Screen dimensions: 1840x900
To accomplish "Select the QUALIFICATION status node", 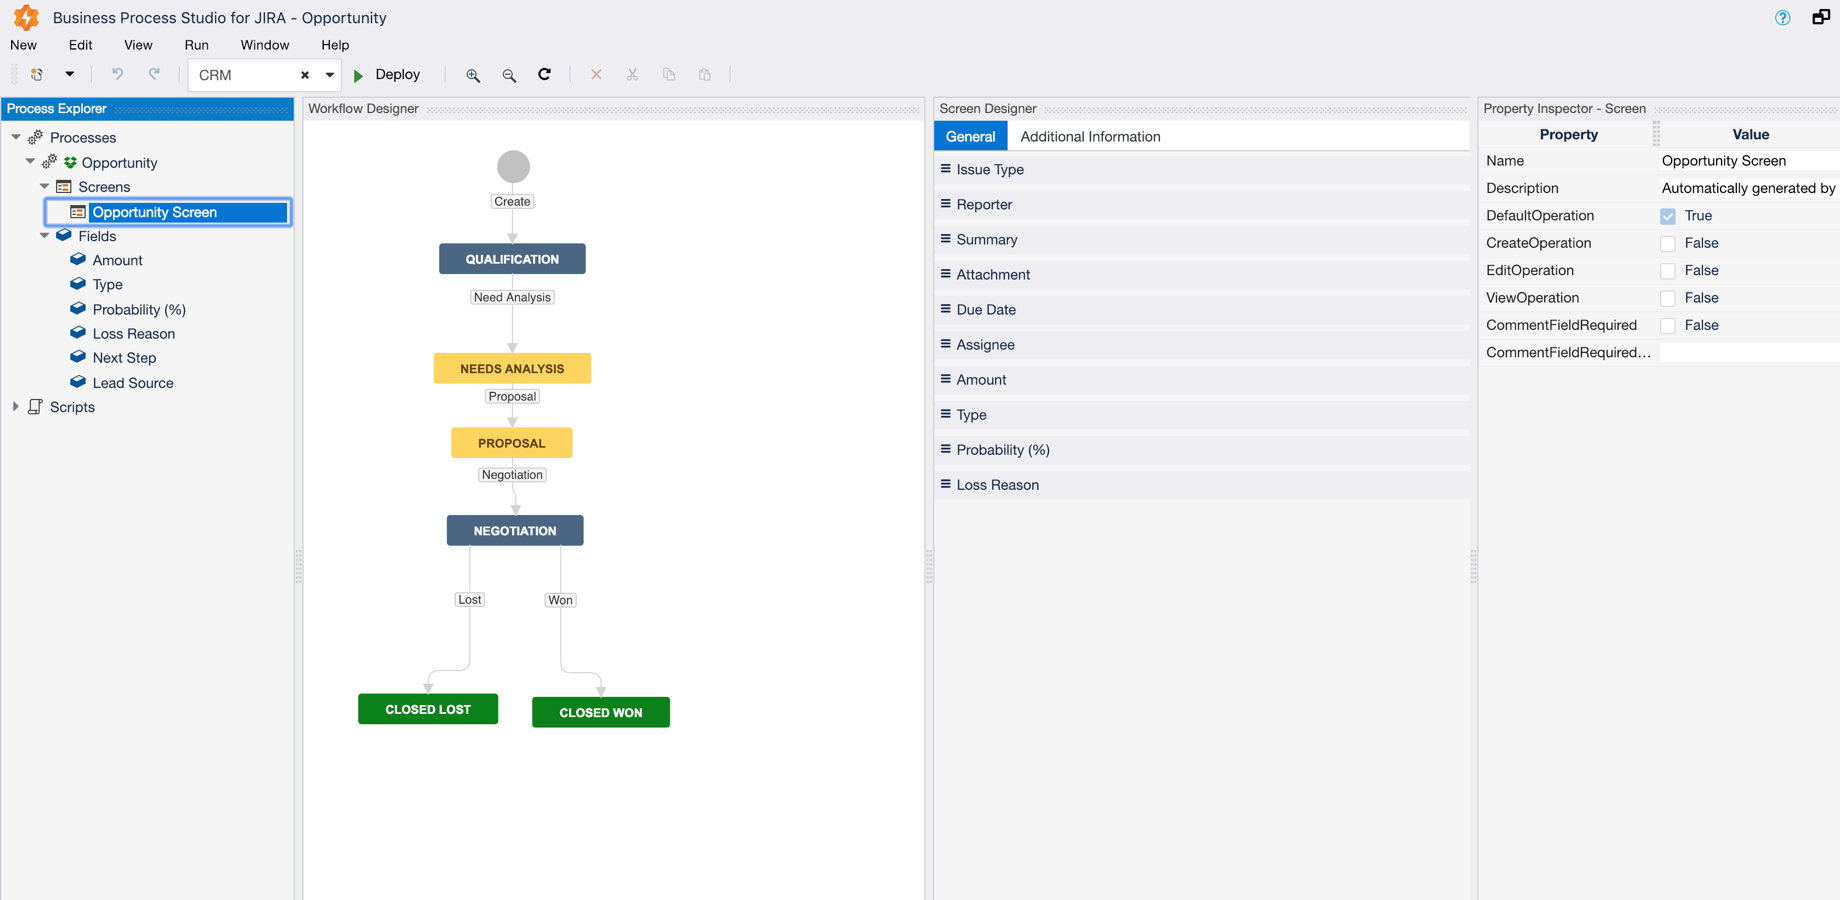I will 512,259.
